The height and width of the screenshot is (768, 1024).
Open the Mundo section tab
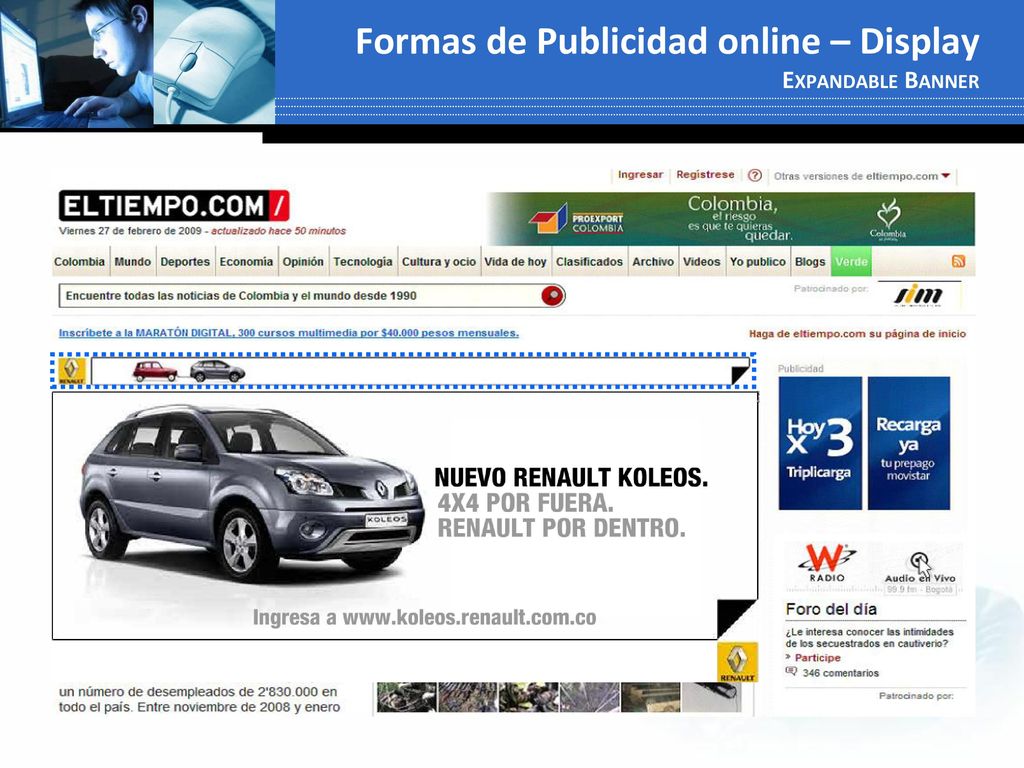133,262
